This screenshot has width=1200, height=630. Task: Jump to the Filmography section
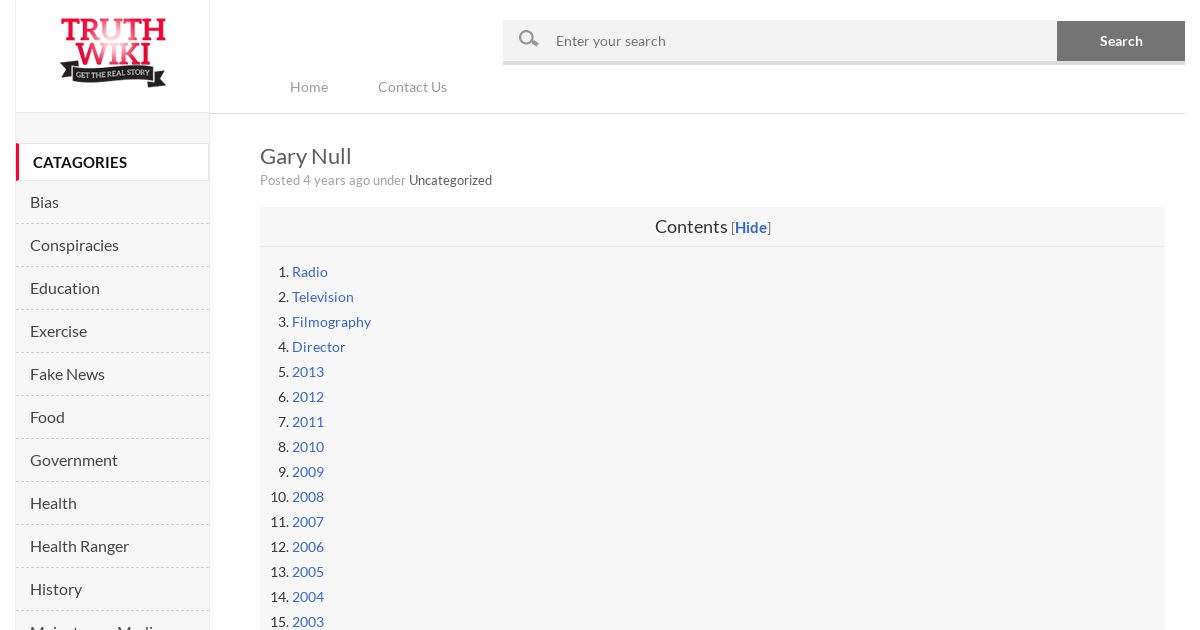coord(331,322)
